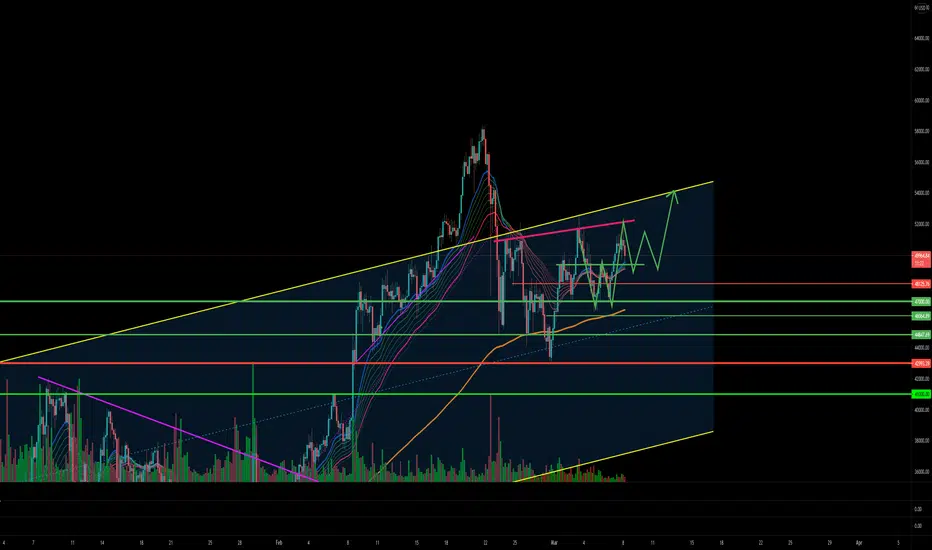Click the Apr label on time axis
This screenshot has width=932, height=550.
click(x=858, y=543)
